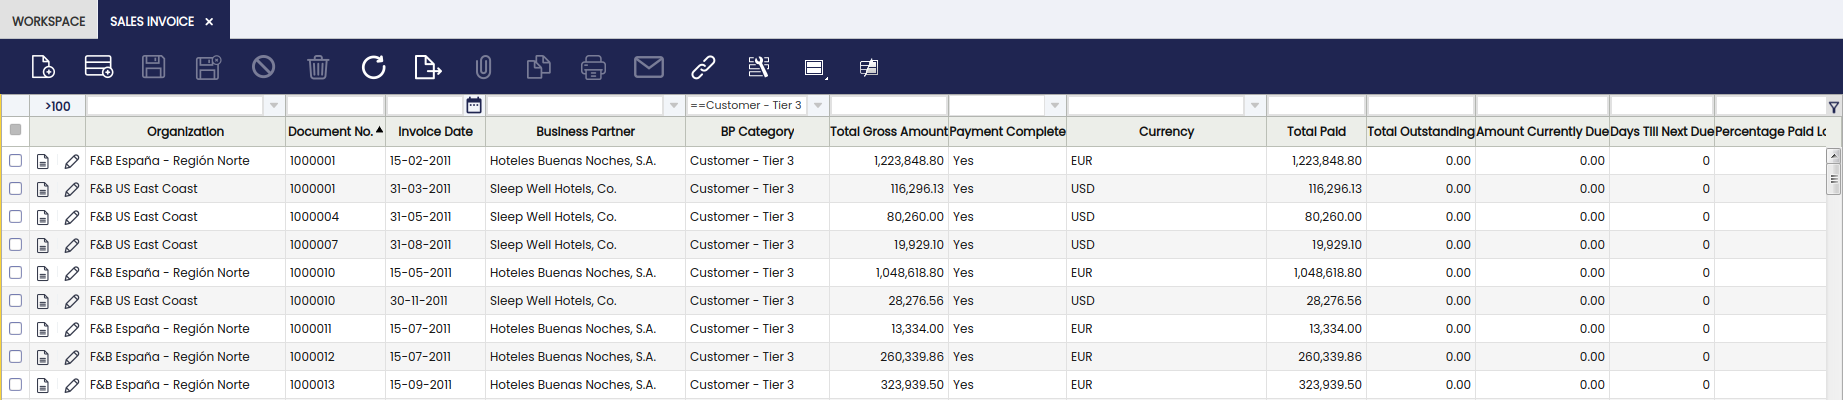Sort by Invoice Date header

(x=435, y=131)
